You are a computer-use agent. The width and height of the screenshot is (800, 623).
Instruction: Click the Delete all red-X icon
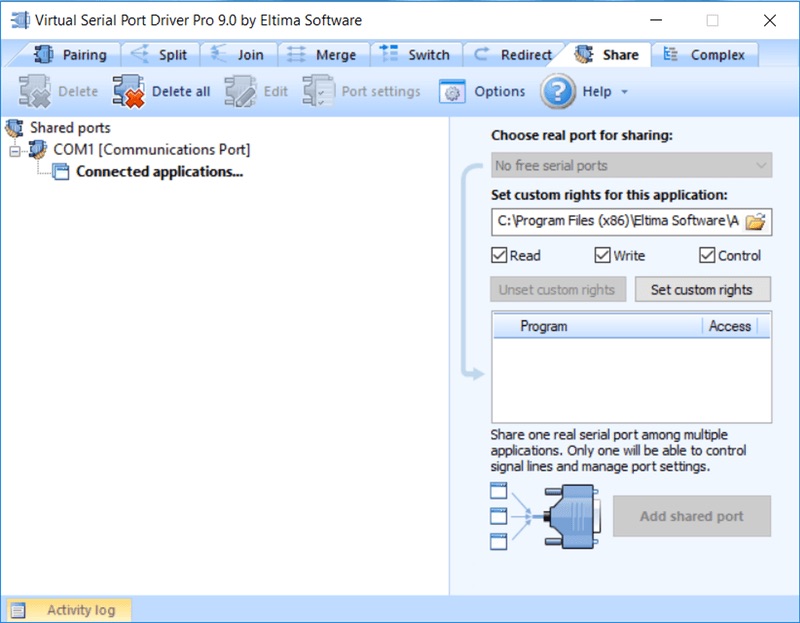pyautogui.click(x=129, y=91)
